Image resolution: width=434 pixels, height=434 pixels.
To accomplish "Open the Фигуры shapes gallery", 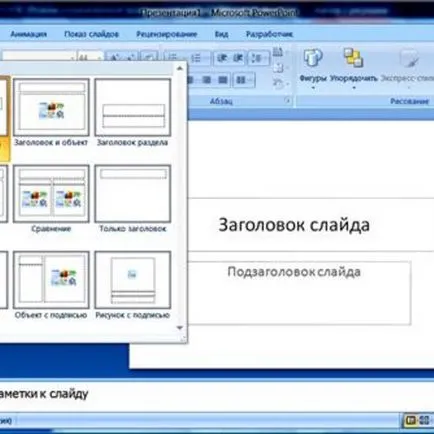I will [313, 68].
